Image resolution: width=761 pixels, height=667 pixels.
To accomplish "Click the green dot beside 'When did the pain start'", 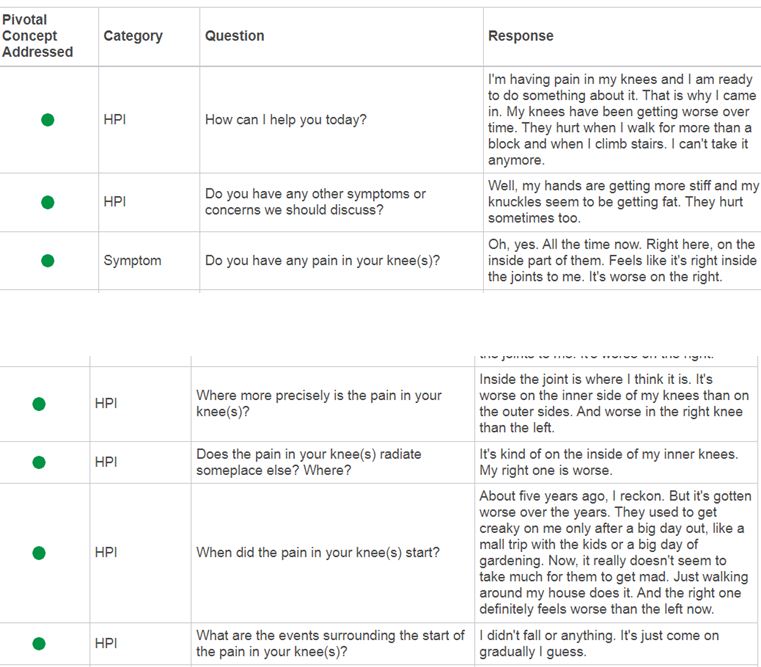I will click(x=39, y=552).
